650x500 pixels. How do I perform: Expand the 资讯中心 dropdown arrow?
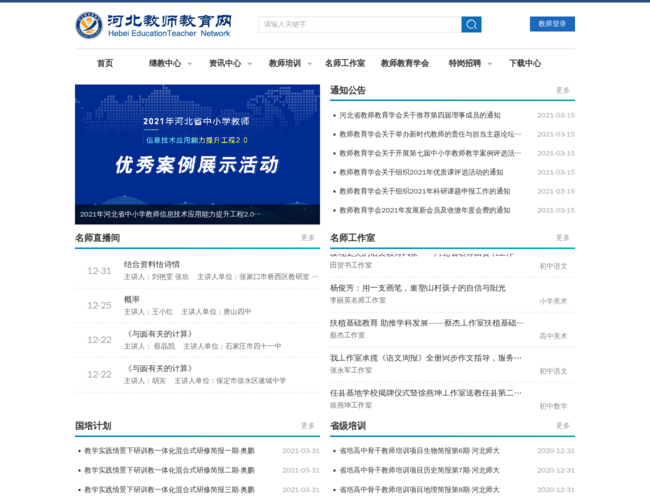click(250, 64)
